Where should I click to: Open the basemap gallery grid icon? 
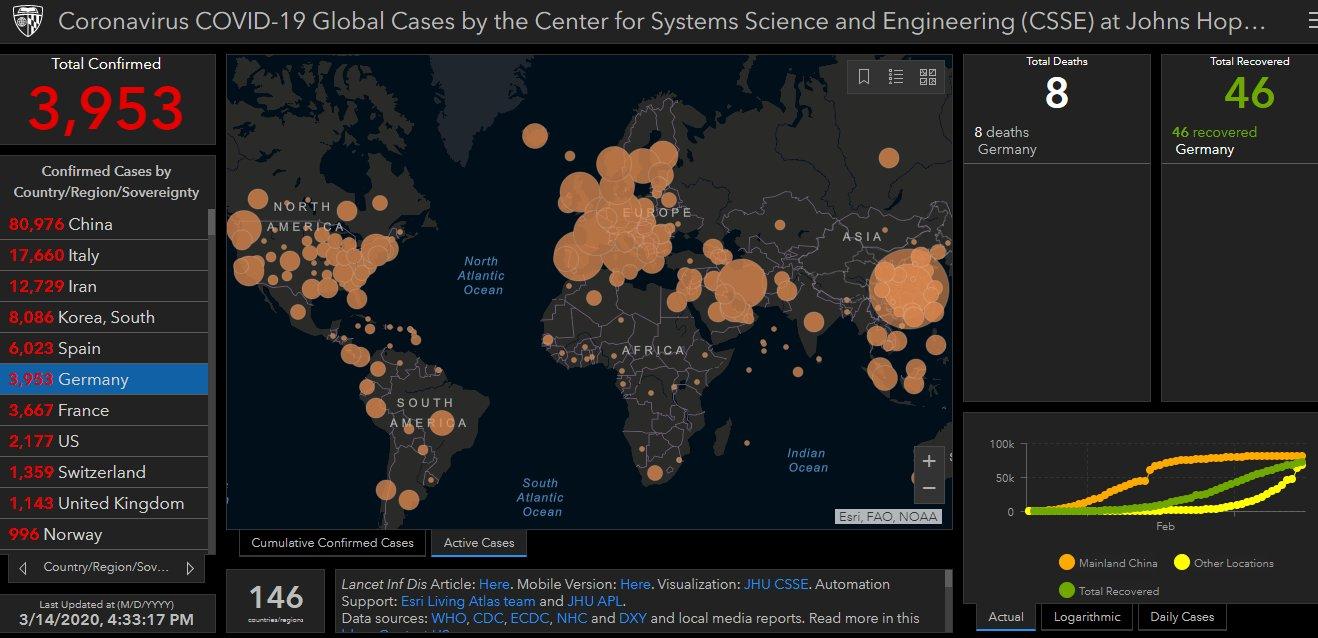point(928,77)
